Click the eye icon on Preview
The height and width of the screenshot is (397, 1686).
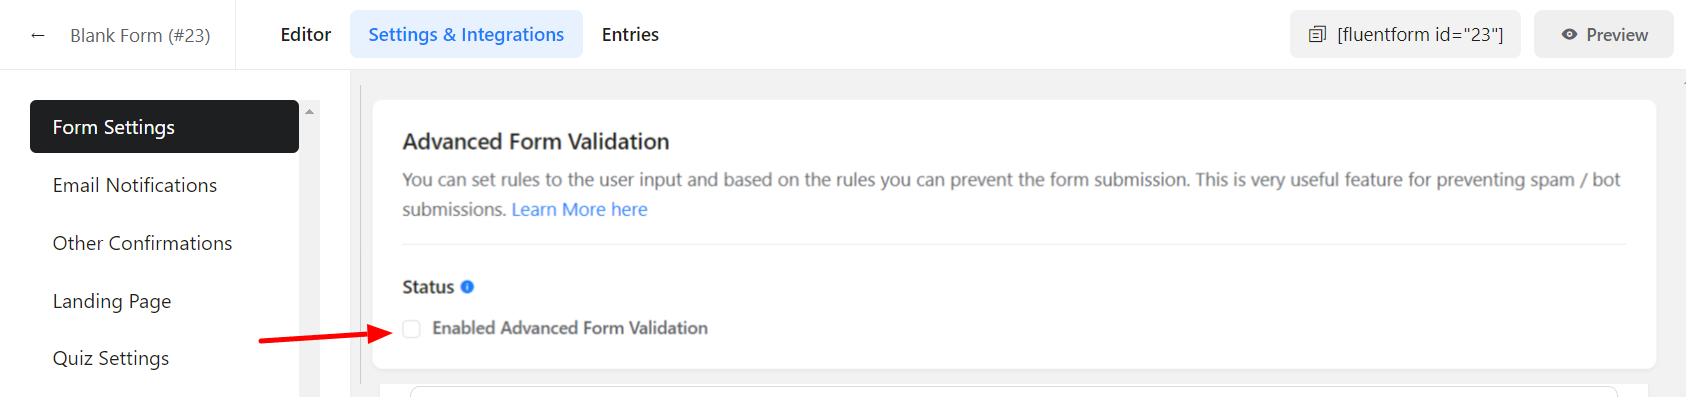click(1570, 35)
